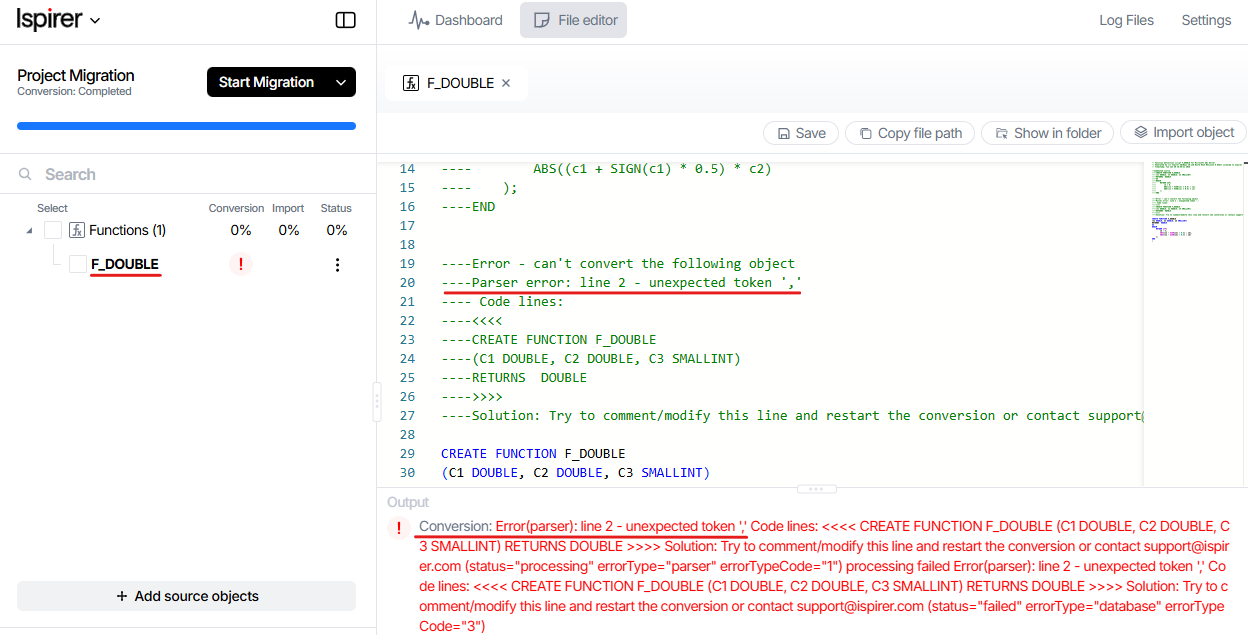Open the Start Migration dropdown arrow
Viewport: 1248px width, 635px height.
click(x=340, y=82)
